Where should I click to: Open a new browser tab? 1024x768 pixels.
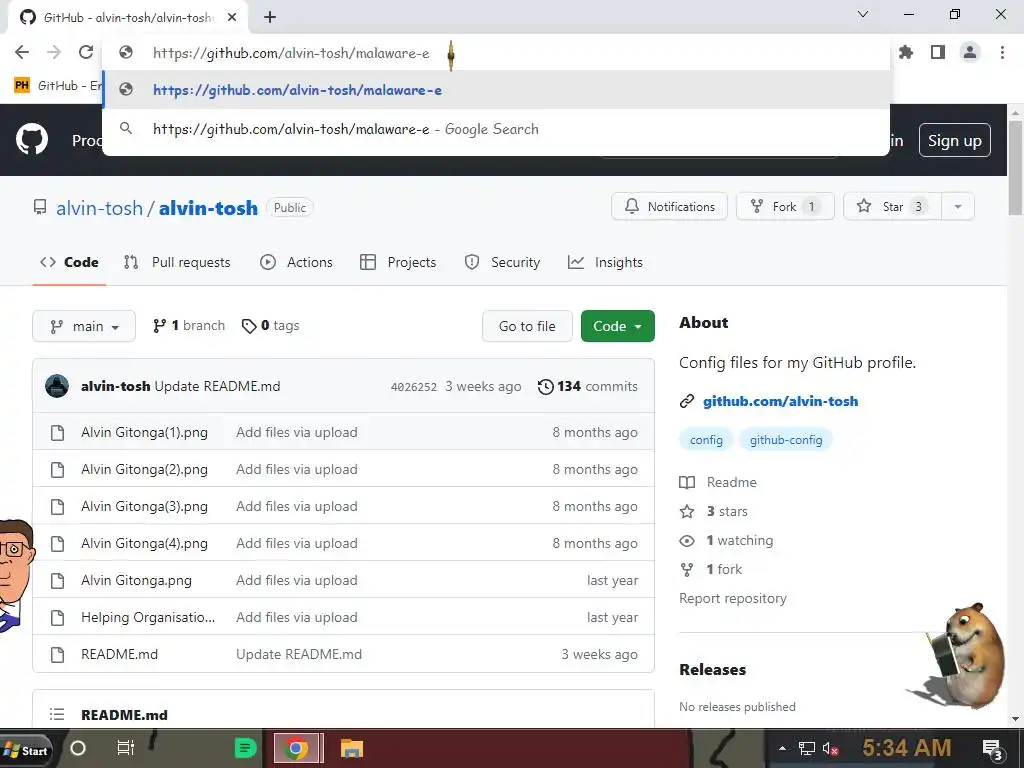[x=270, y=17]
